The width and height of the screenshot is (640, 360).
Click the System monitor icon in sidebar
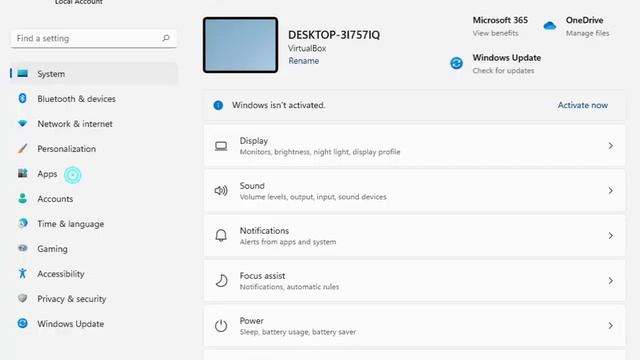[x=23, y=73]
